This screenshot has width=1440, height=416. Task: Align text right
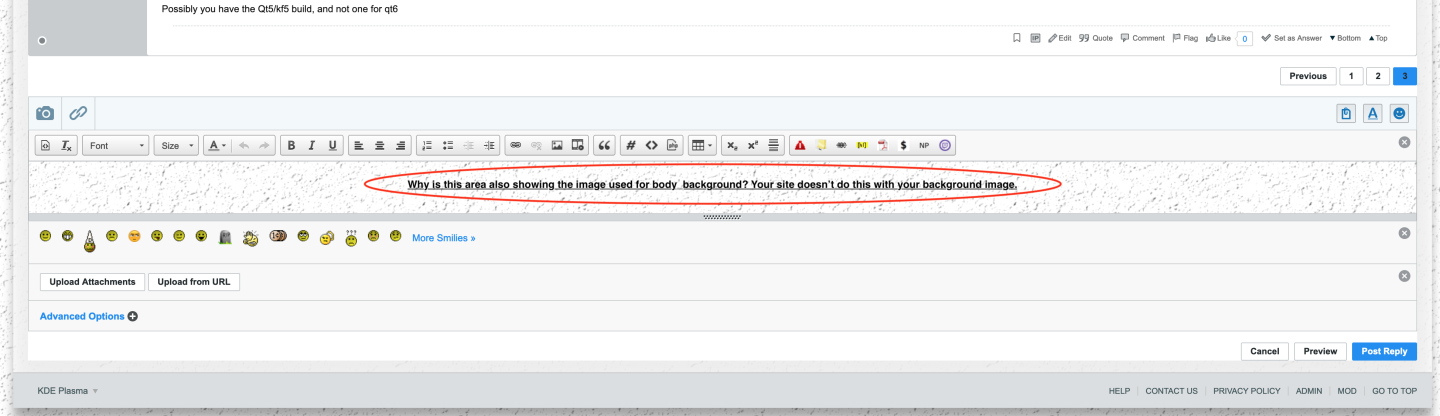401,145
